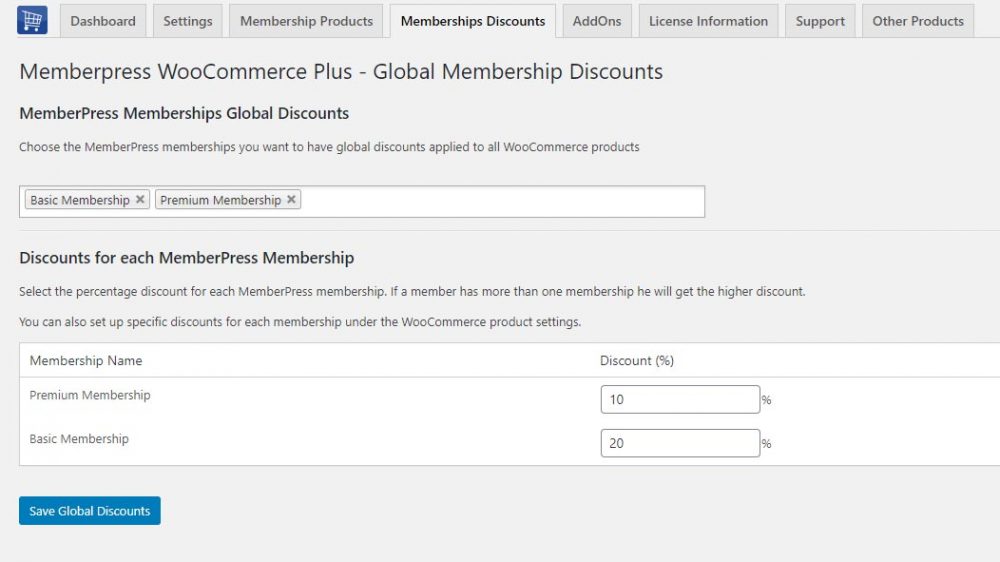The image size is (1000, 562).
Task: Click the shopping cart plugin logo icon
Action: pos(32,21)
